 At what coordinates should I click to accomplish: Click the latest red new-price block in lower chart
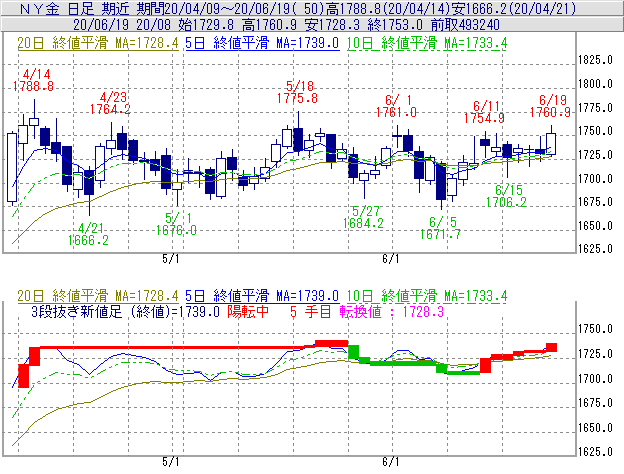[552, 347]
